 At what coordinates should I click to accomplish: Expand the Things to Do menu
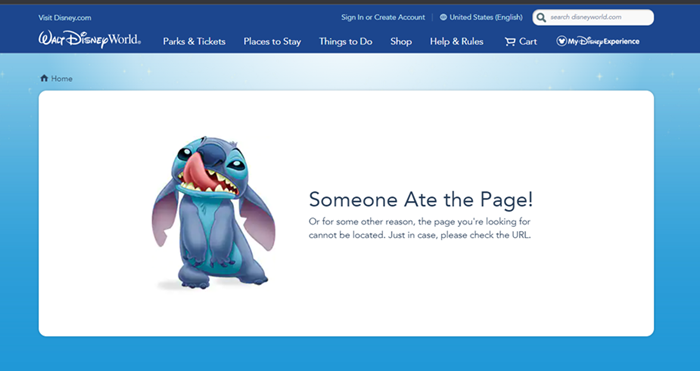click(346, 42)
